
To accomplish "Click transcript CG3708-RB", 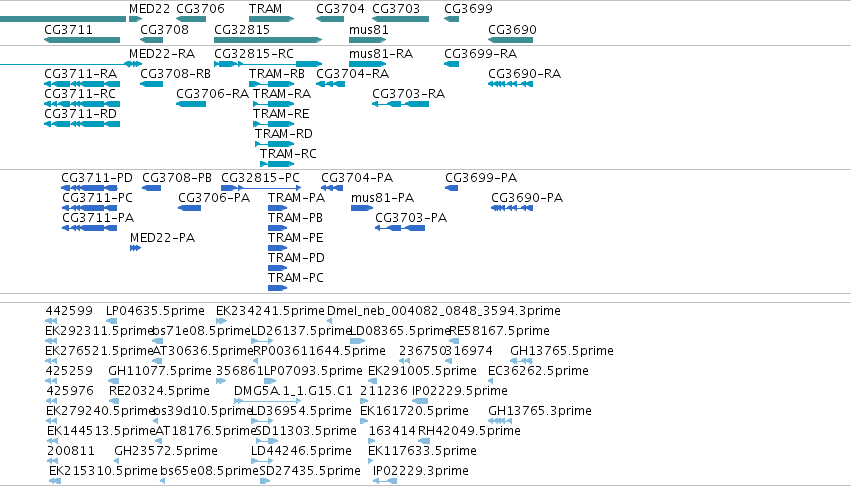I will 175,74.
